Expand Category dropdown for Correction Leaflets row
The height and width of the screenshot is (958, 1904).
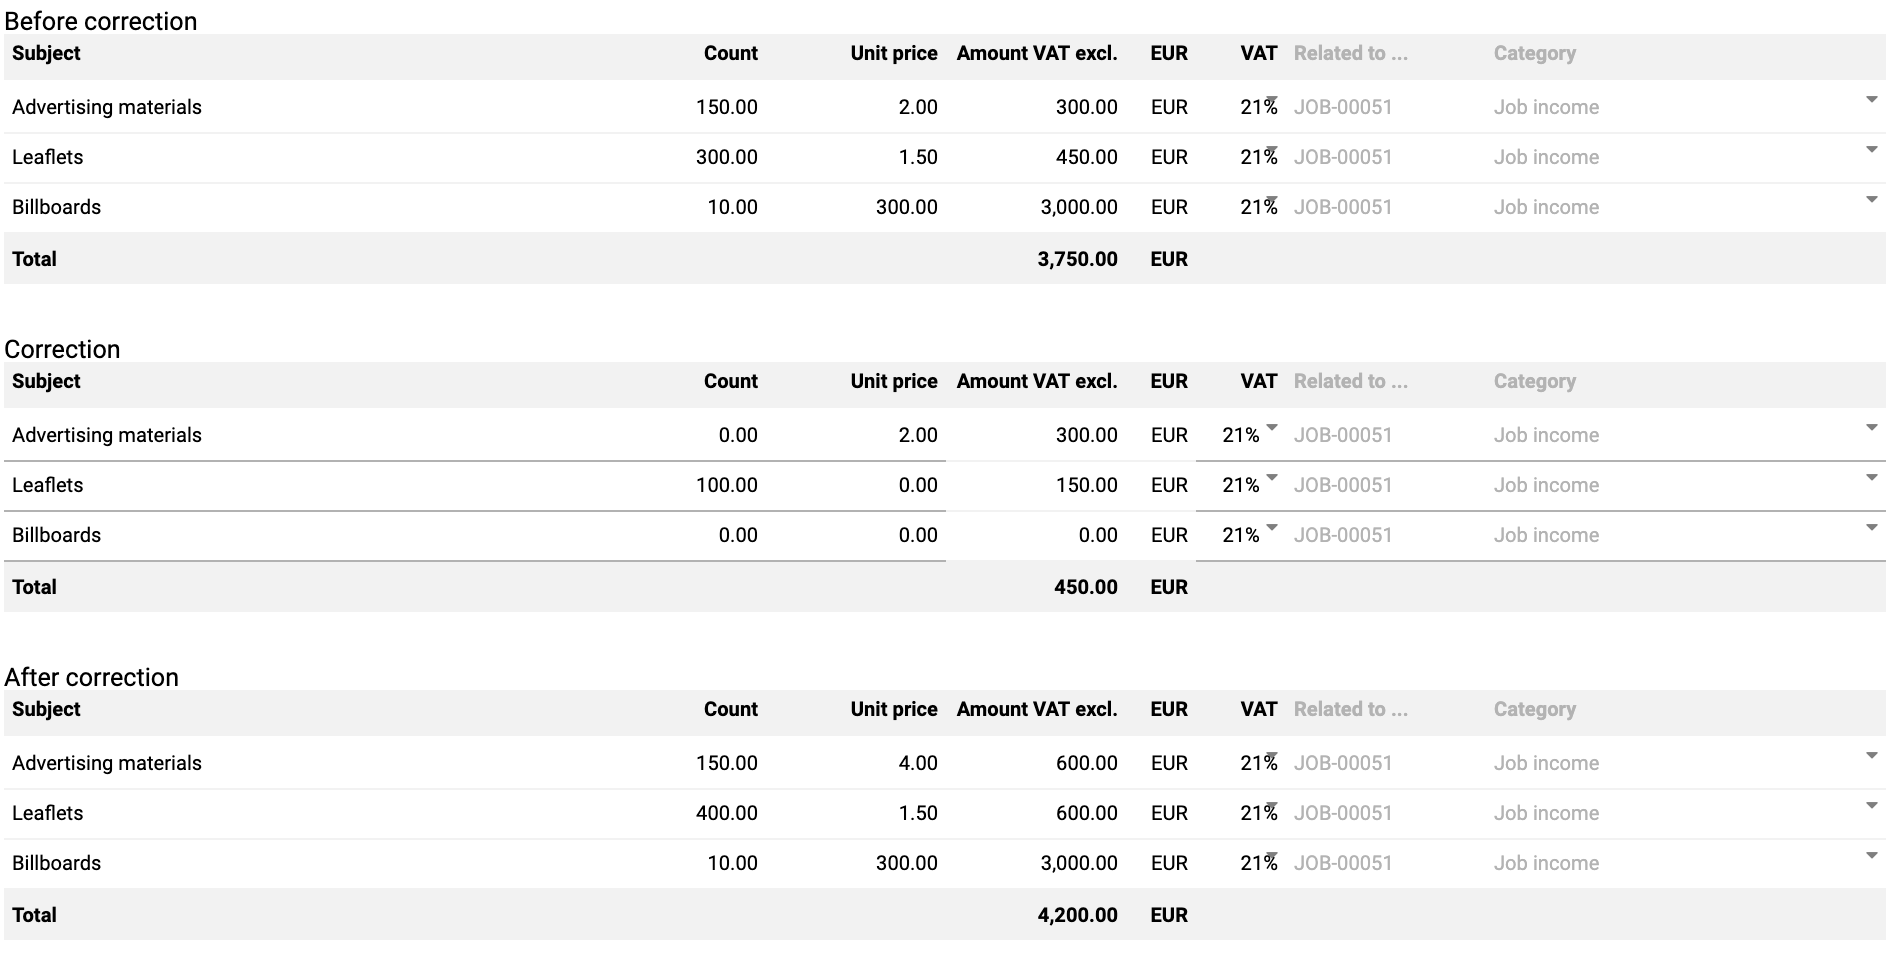1871,478
